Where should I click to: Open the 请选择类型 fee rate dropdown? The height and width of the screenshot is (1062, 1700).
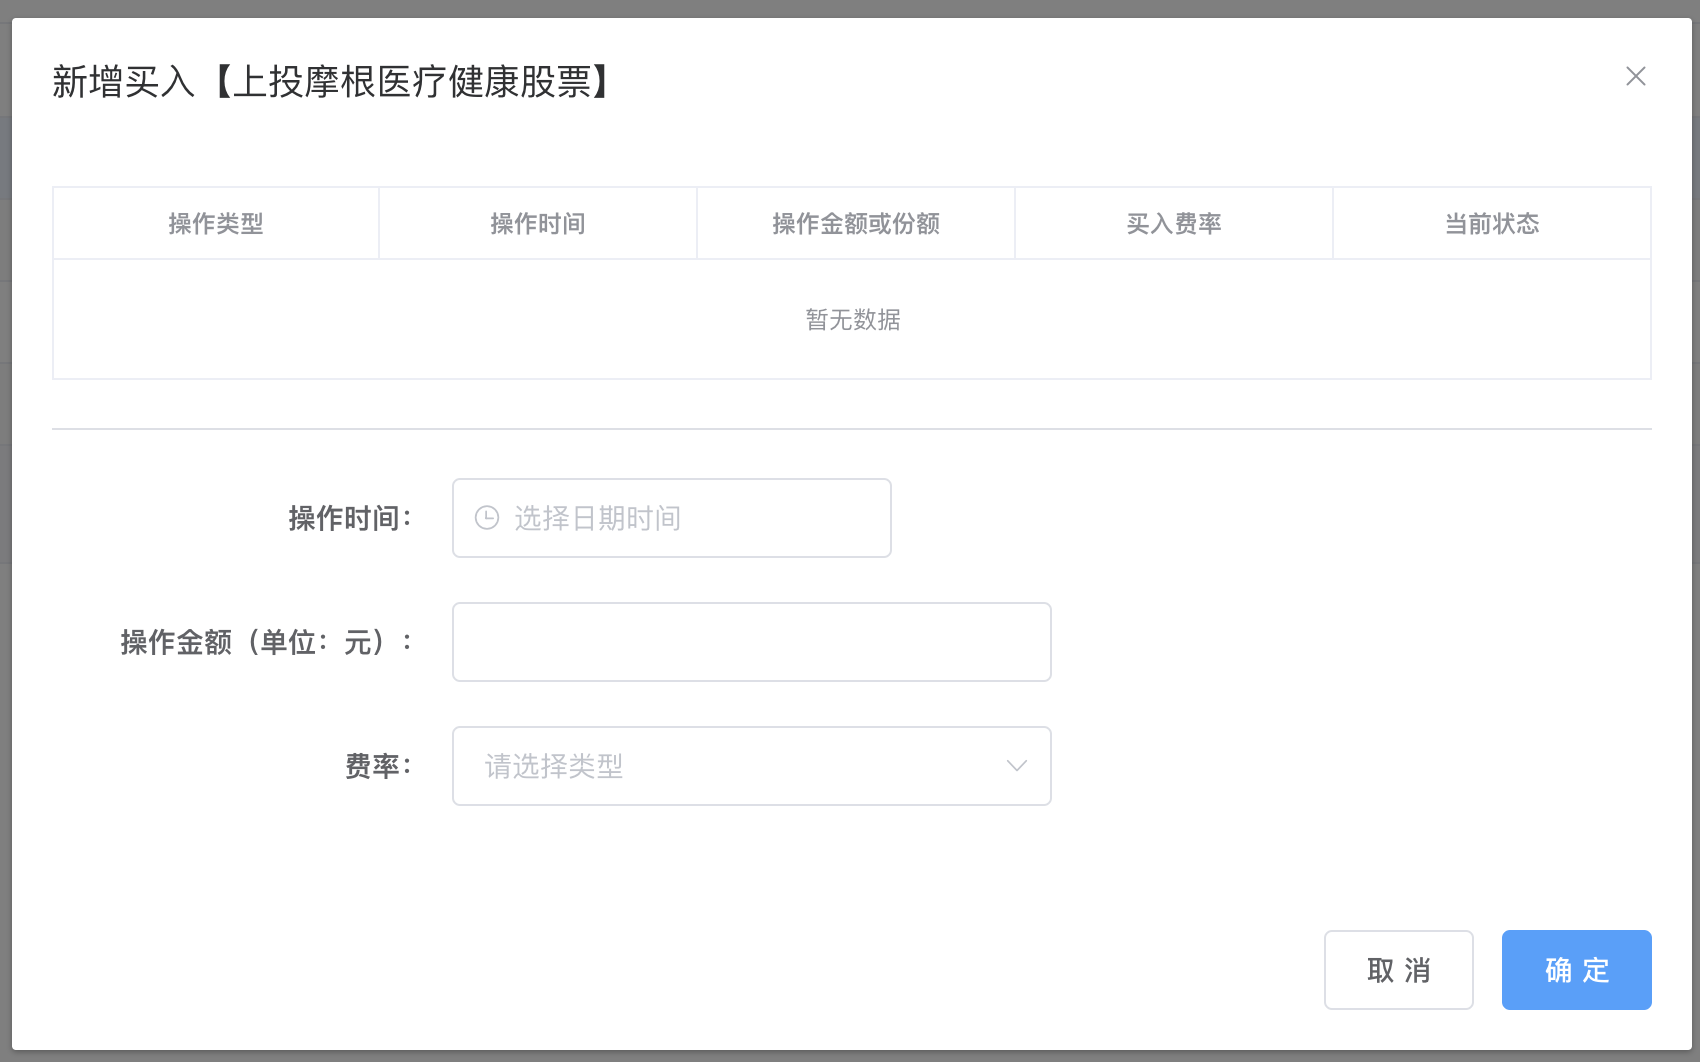pyautogui.click(x=752, y=766)
